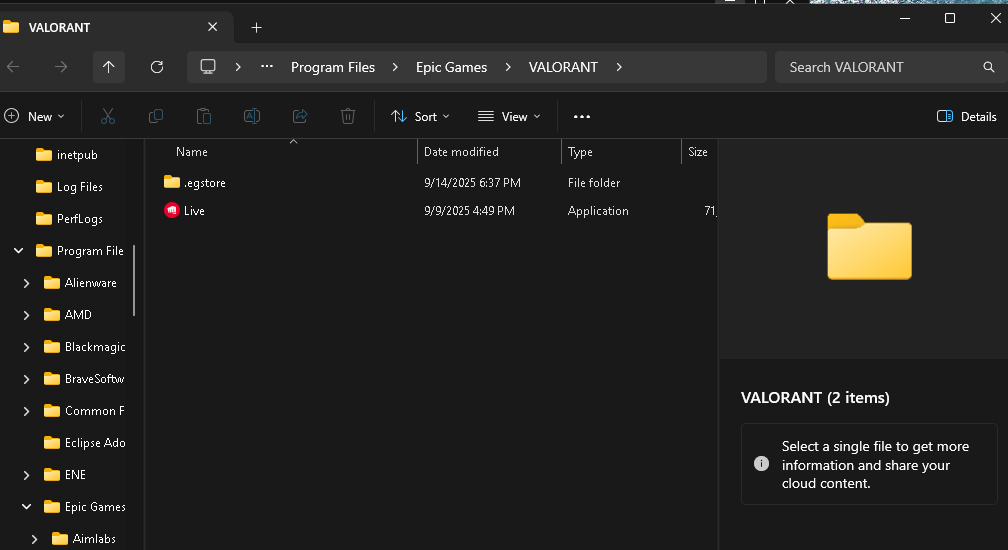Click the Epic Games breadcrumb
The image size is (1008, 550).
pyautogui.click(x=451, y=67)
